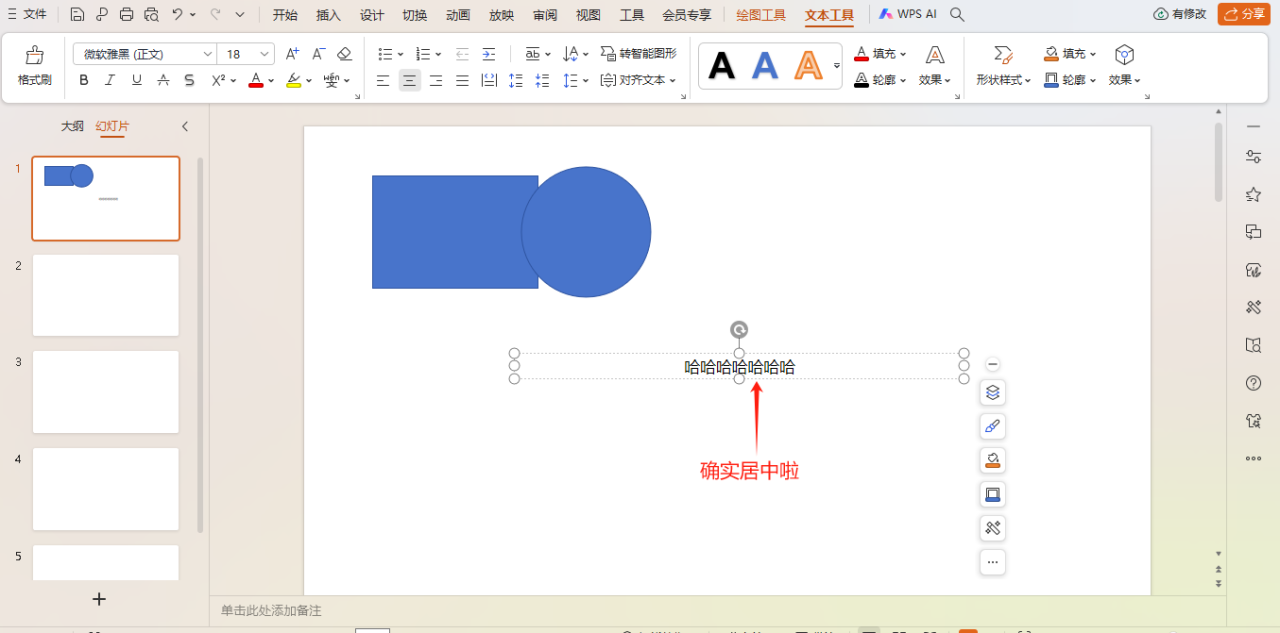1280x633 pixels.
Task: Toggle italic formatting in the ribbon
Action: coord(110,80)
